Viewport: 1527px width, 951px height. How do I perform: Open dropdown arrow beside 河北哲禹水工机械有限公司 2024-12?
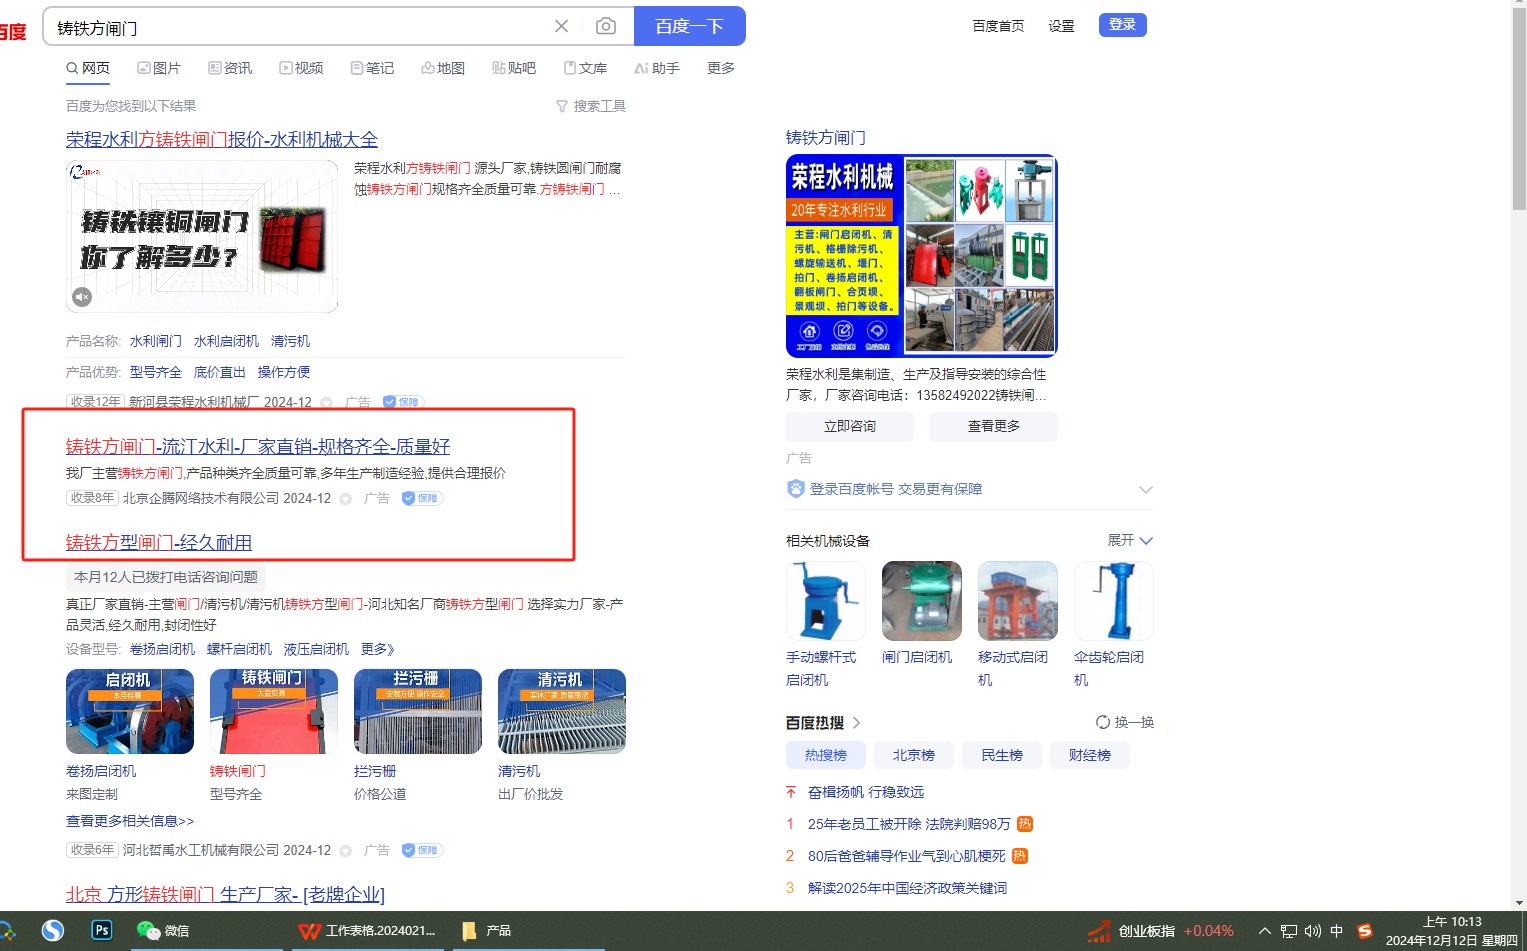[345, 851]
